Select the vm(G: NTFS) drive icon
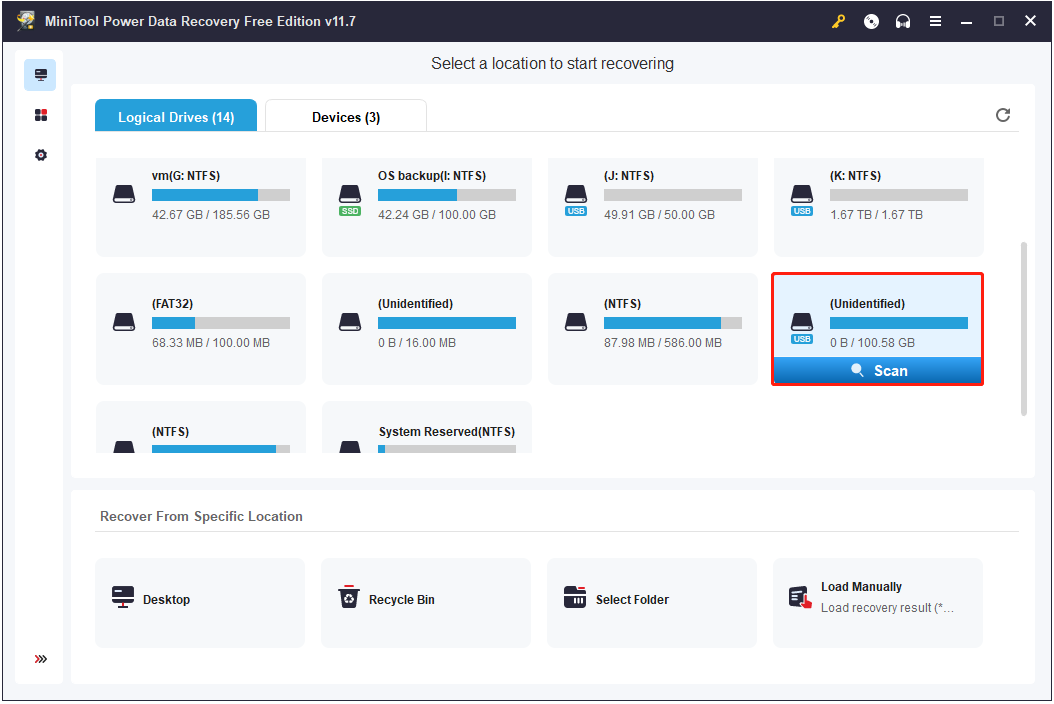The height and width of the screenshot is (704, 1054). pos(124,194)
